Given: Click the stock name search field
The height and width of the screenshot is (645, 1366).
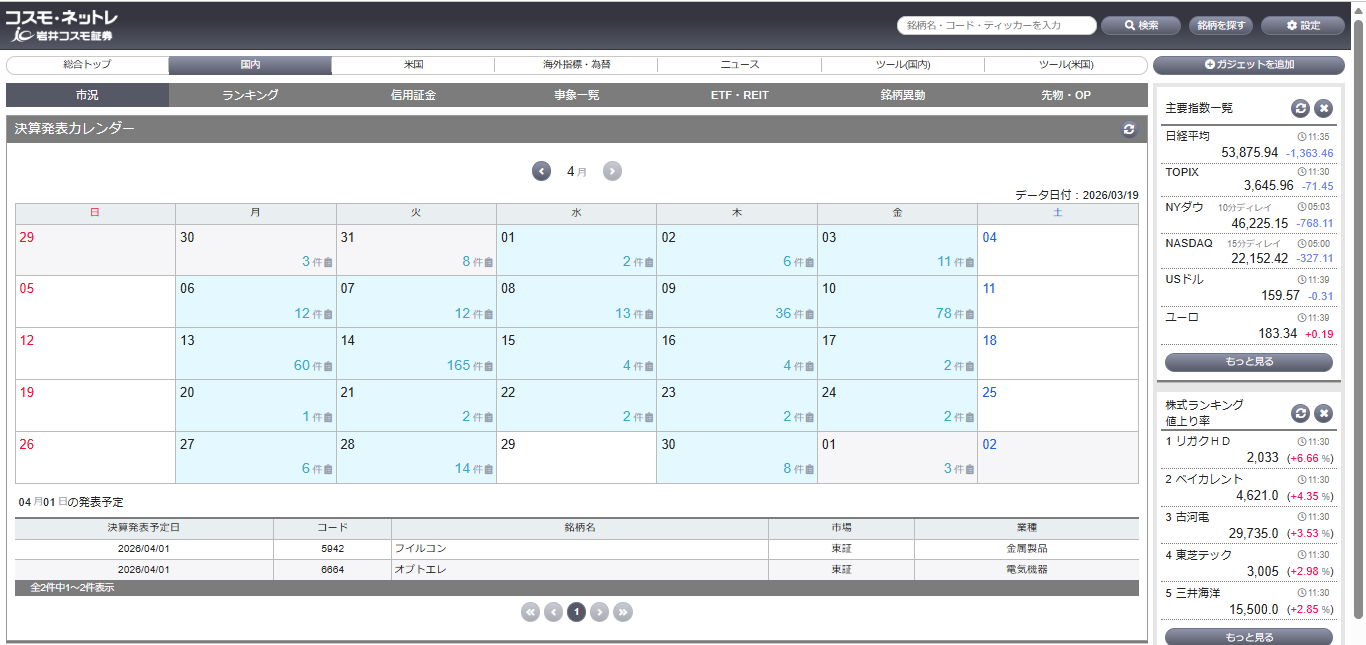Looking at the screenshot, I should pos(995,25).
